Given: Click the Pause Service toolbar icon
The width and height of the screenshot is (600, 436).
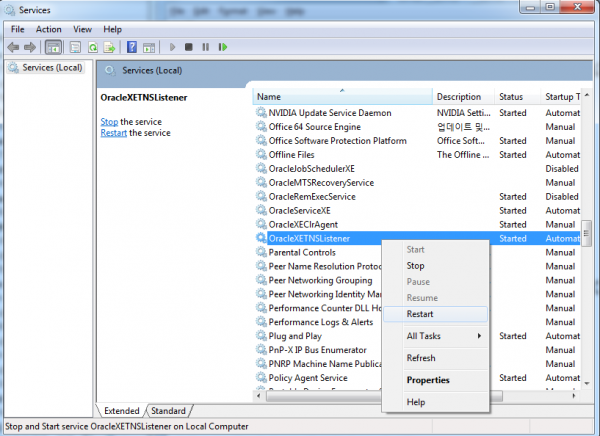Looking at the screenshot, I should pyautogui.click(x=205, y=46).
